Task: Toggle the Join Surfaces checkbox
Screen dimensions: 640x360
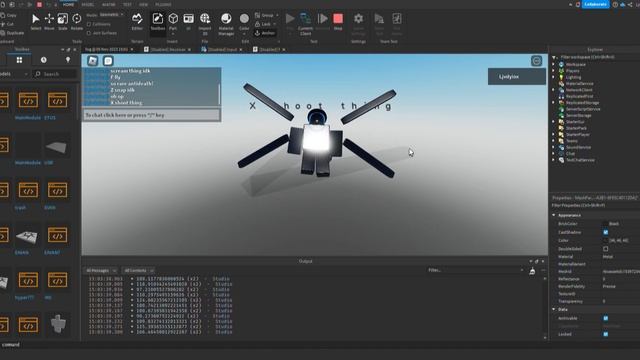Action: click(x=89, y=33)
